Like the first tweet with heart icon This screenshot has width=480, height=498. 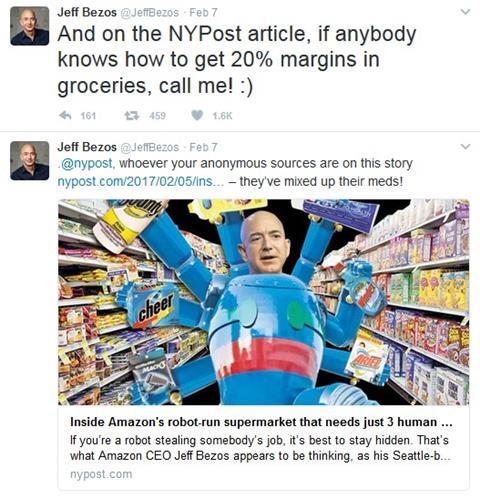[x=197, y=115]
